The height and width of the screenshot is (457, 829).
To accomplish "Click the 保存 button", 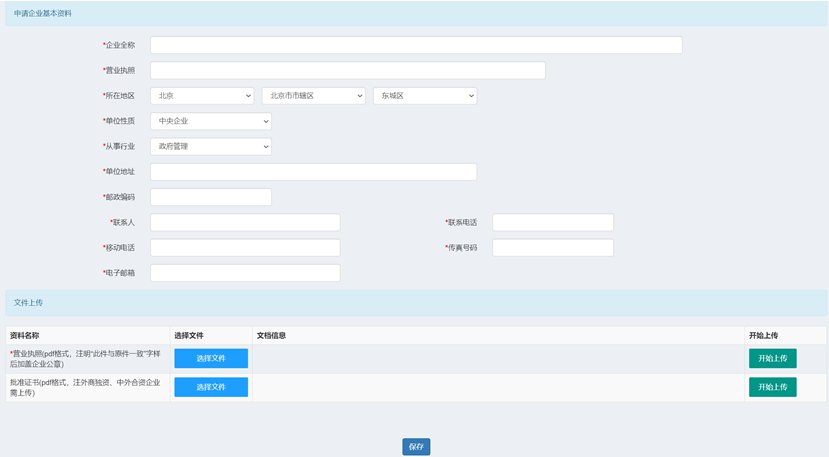I will pos(416,447).
